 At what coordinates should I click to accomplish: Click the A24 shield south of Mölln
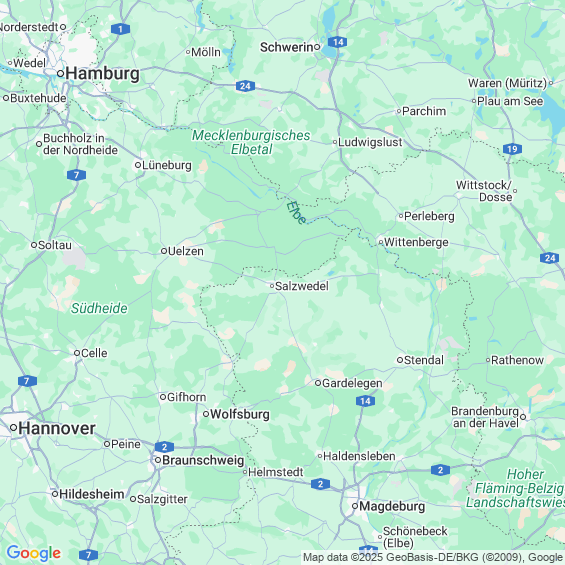click(245, 86)
